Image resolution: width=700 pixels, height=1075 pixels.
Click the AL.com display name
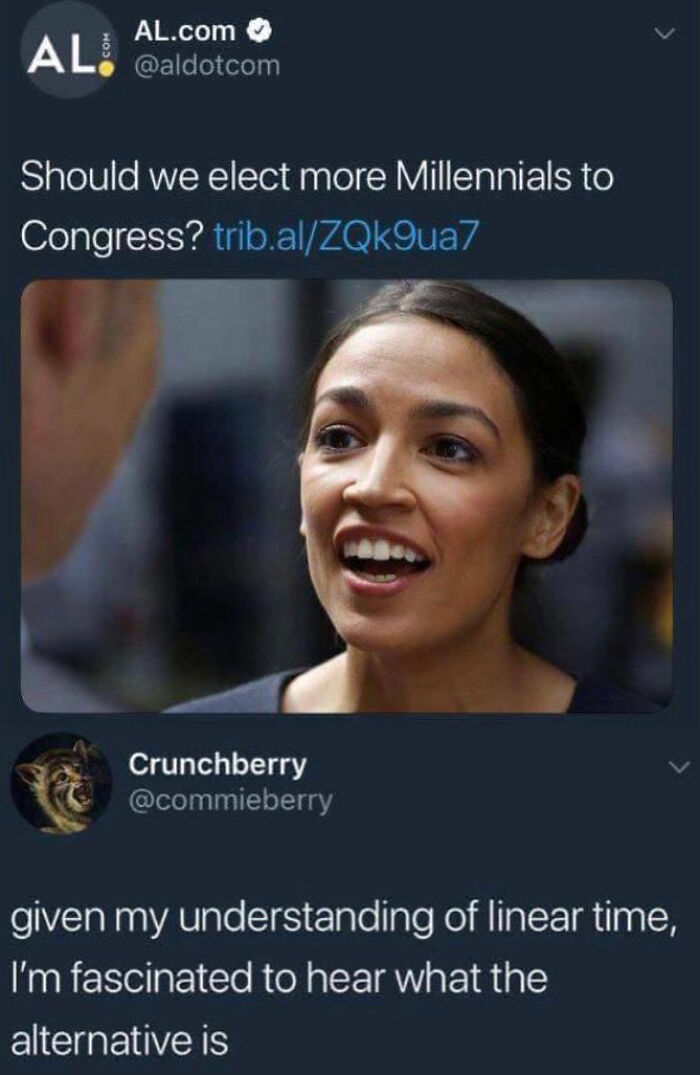point(185,30)
